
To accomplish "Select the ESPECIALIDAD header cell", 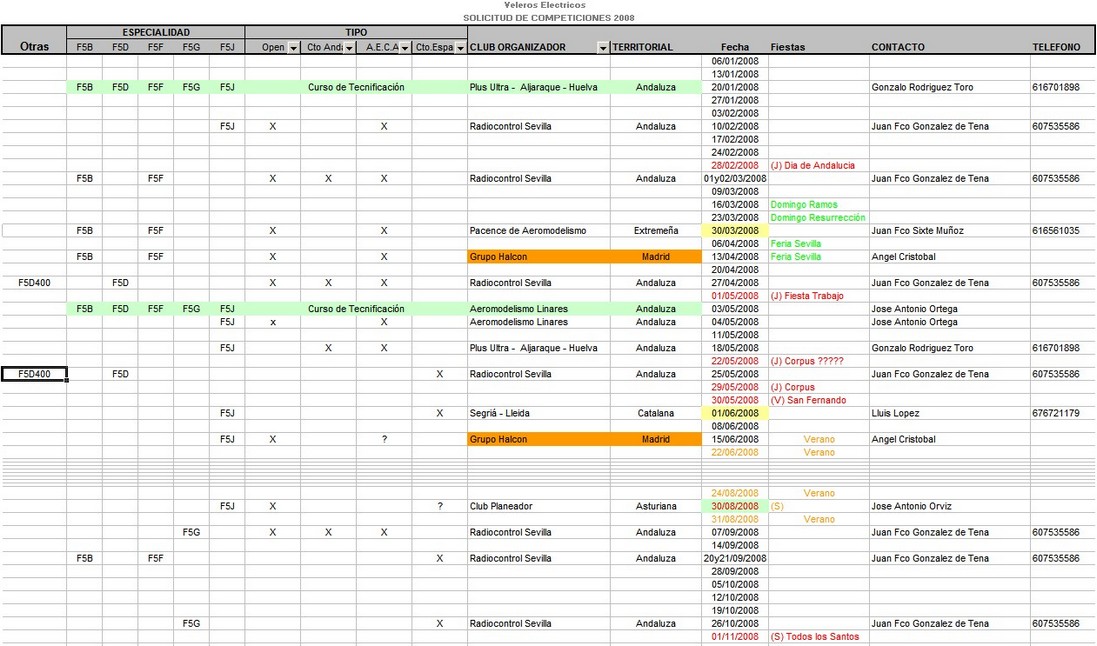I will pyautogui.click(x=156, y=32).
